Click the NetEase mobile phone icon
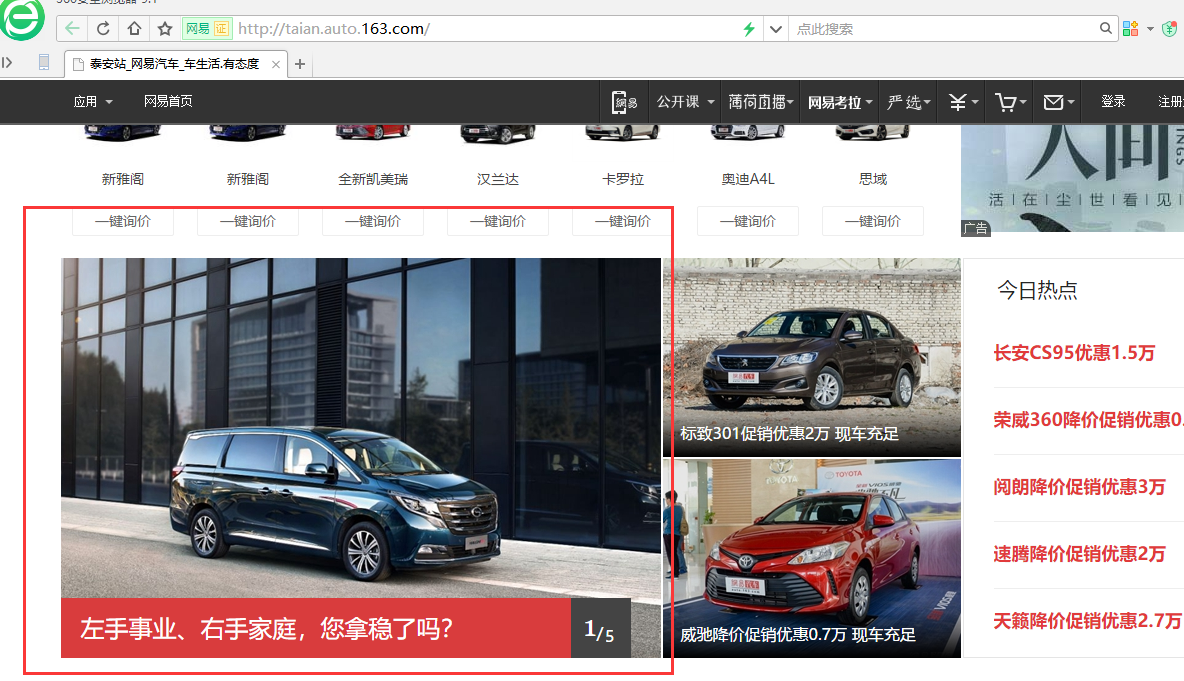 click(624, 102)
